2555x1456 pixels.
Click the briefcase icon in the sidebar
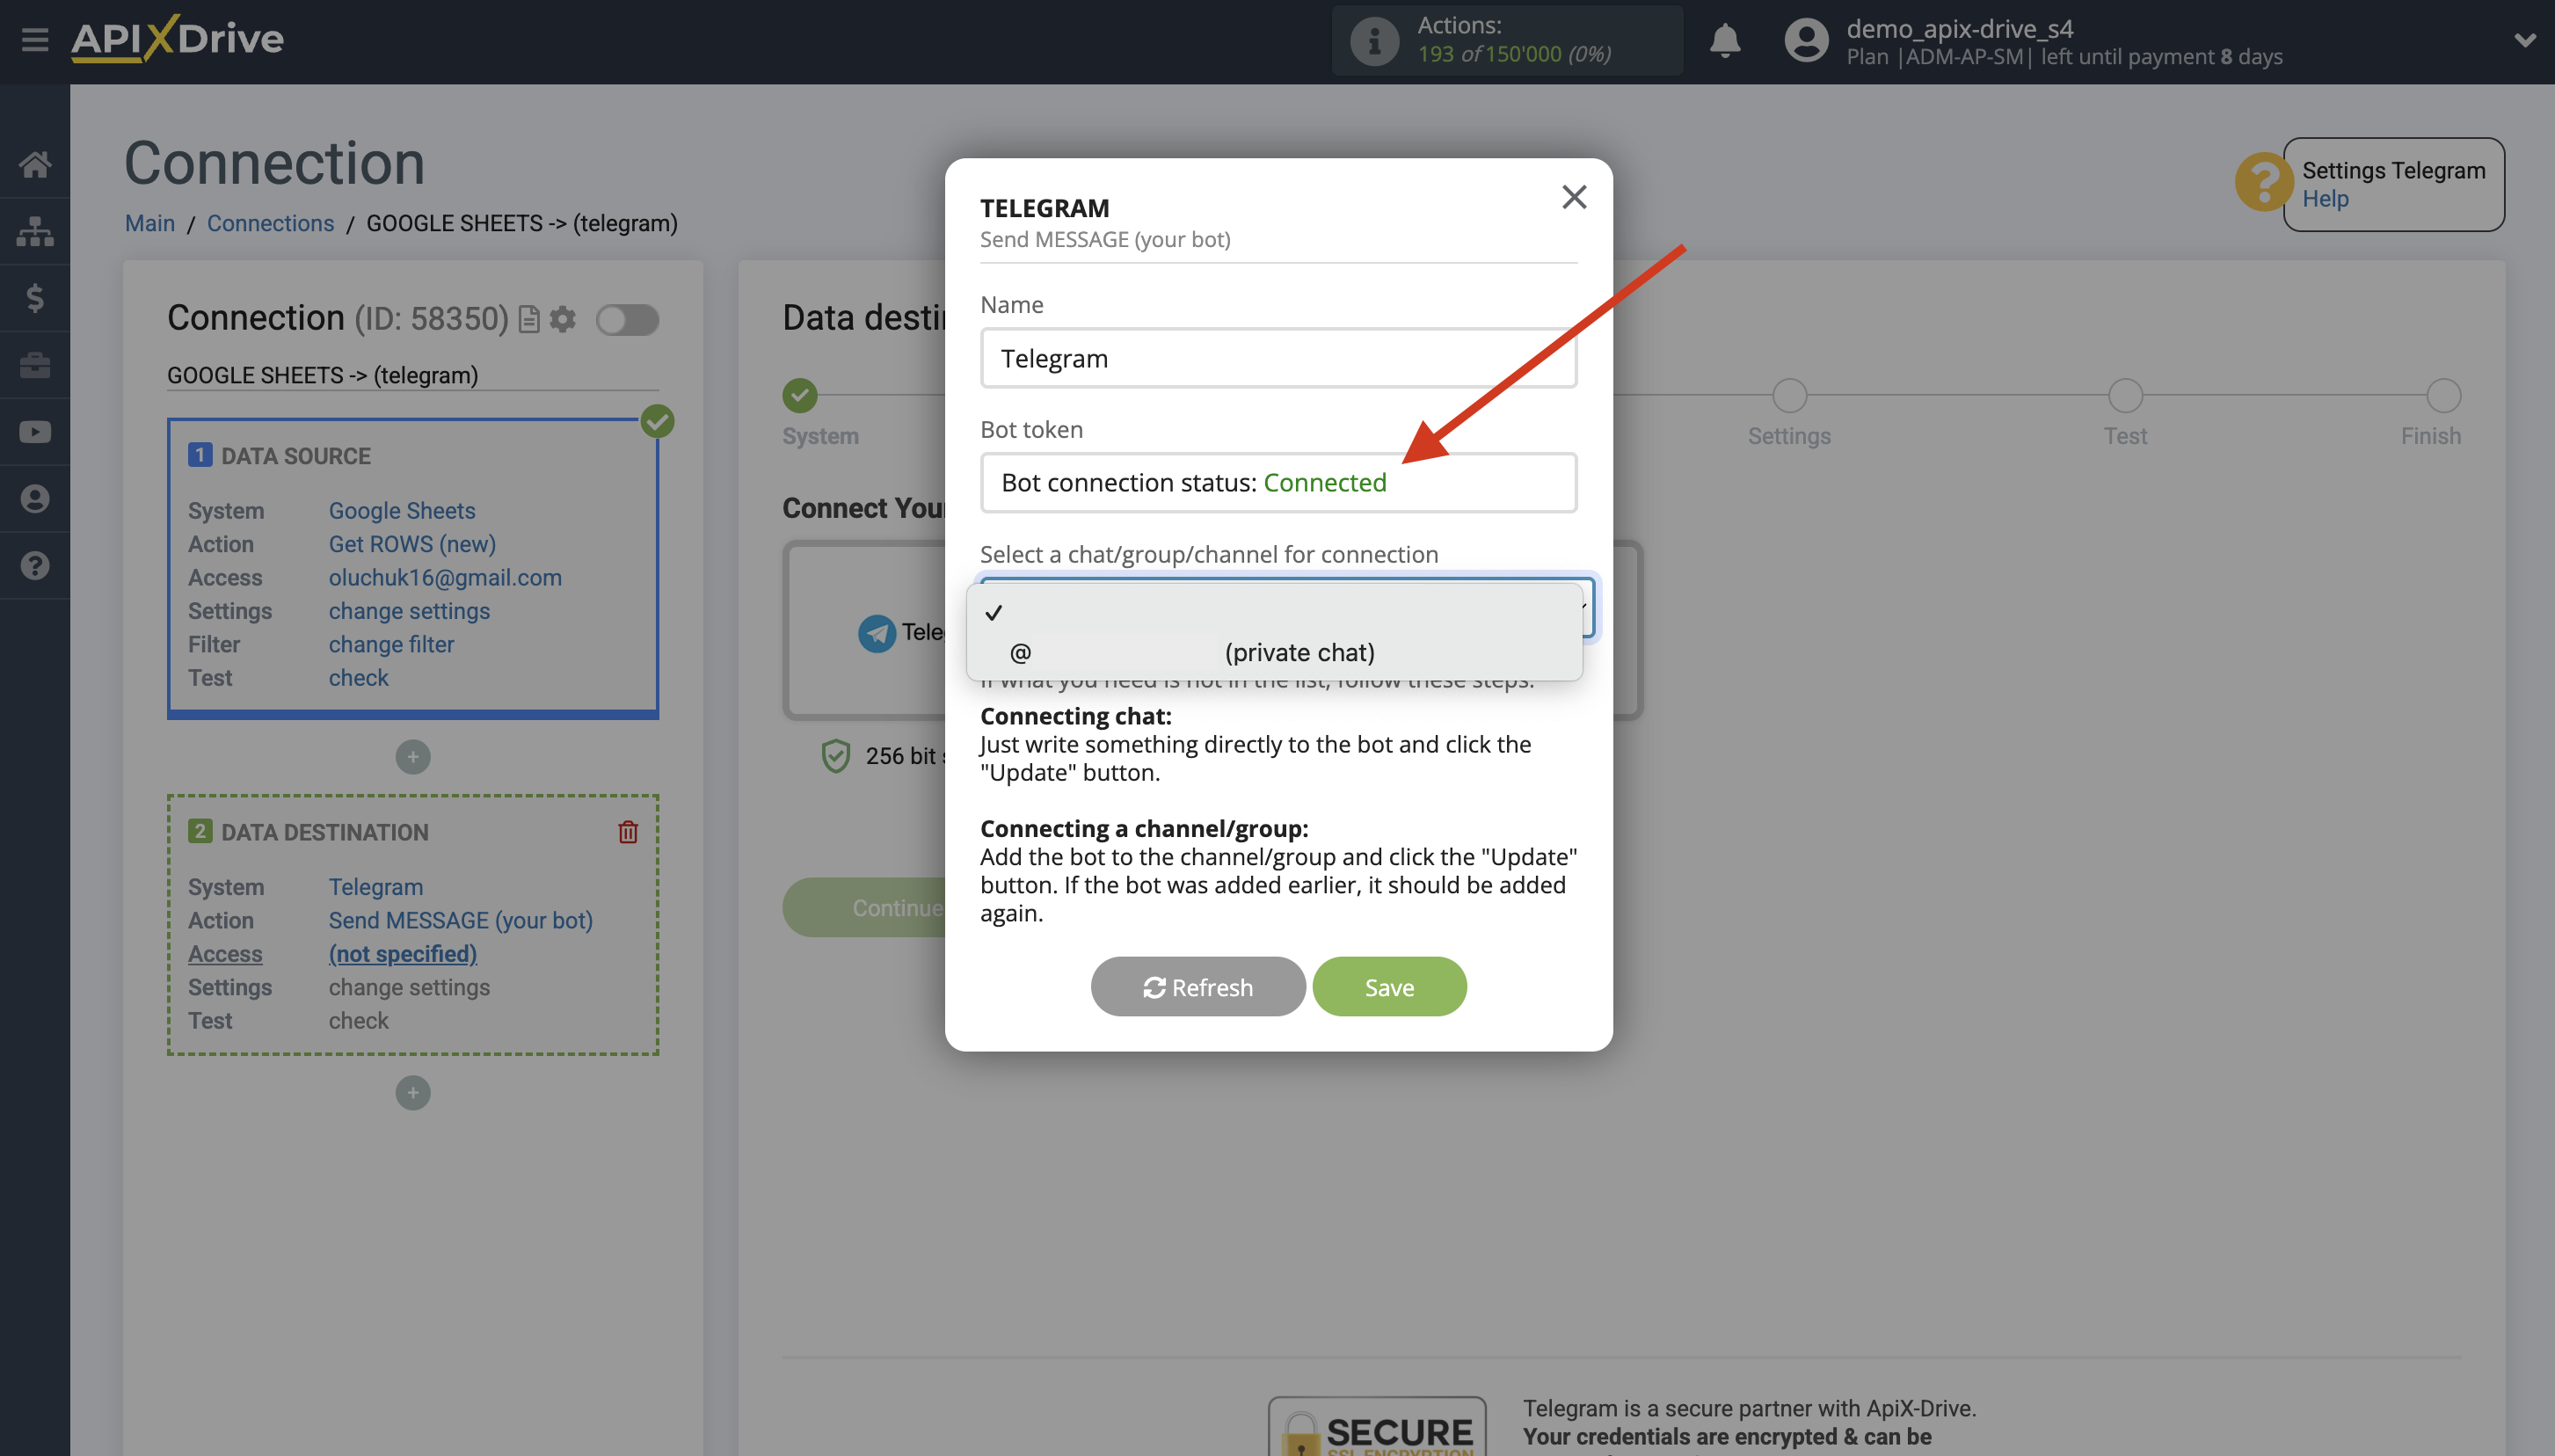[x=35, y=364]
